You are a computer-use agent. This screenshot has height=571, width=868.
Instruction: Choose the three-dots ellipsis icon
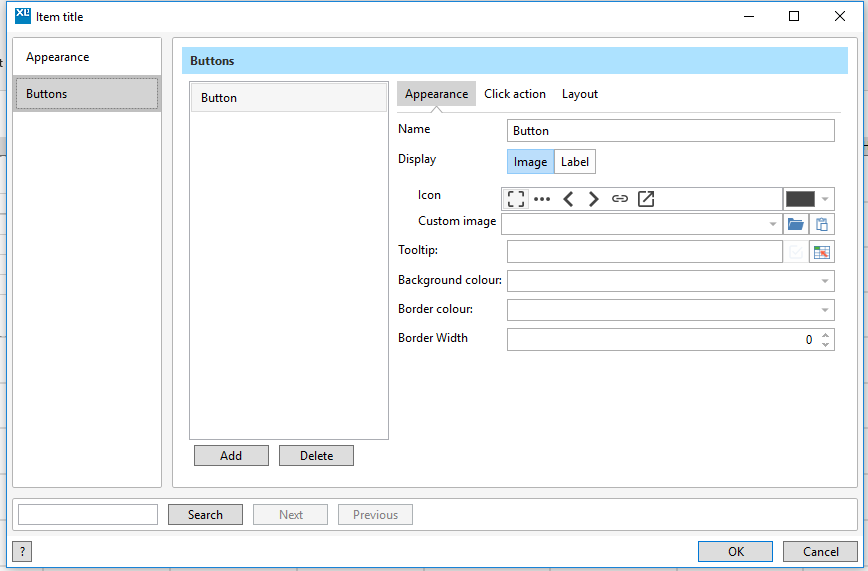(542, 199)
